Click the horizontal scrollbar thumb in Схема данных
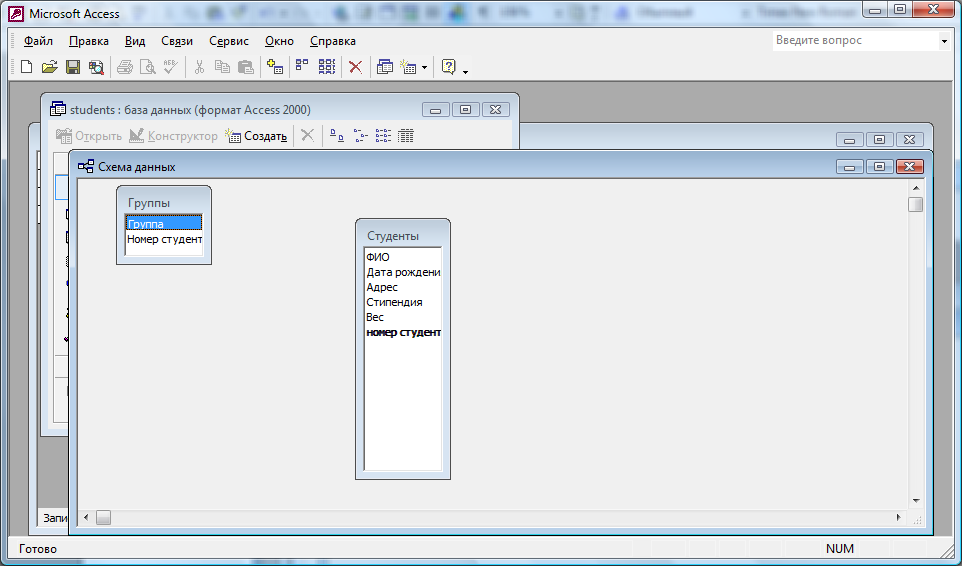962x566 pixels. click(x=104, y=518)
